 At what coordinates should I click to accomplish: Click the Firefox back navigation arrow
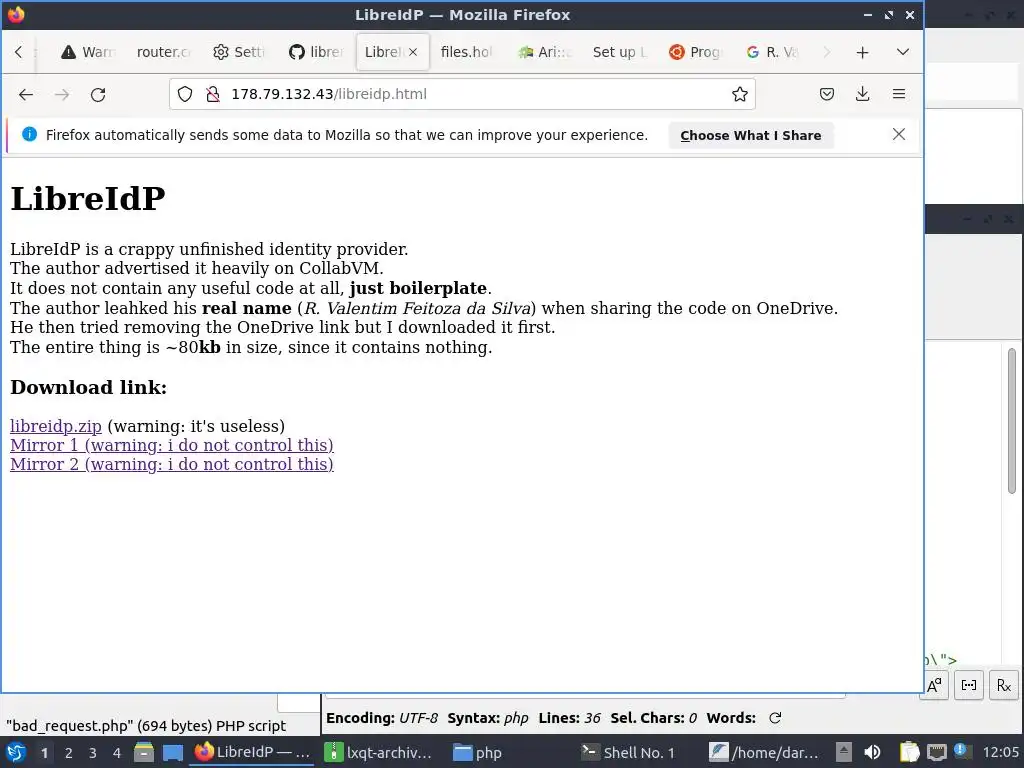26,95
